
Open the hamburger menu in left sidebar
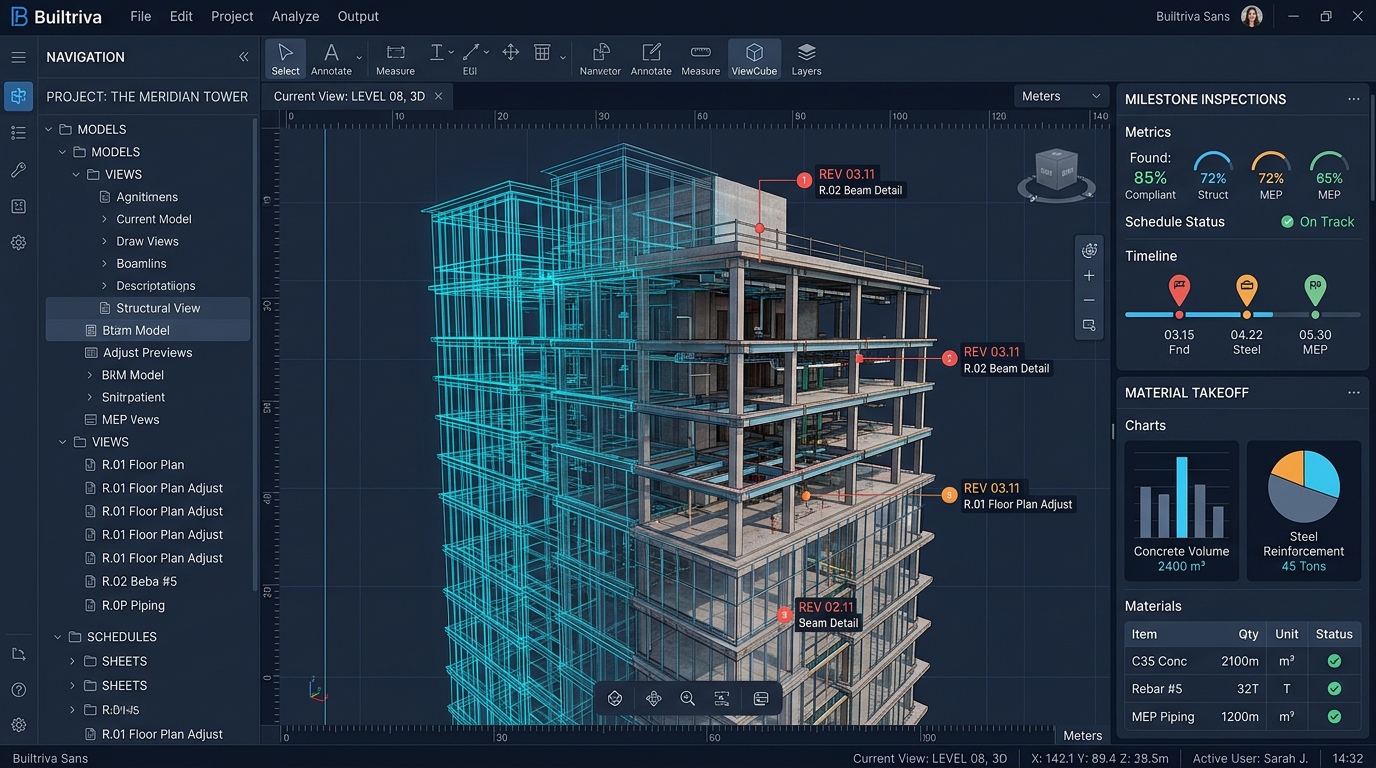click(18, 58)
